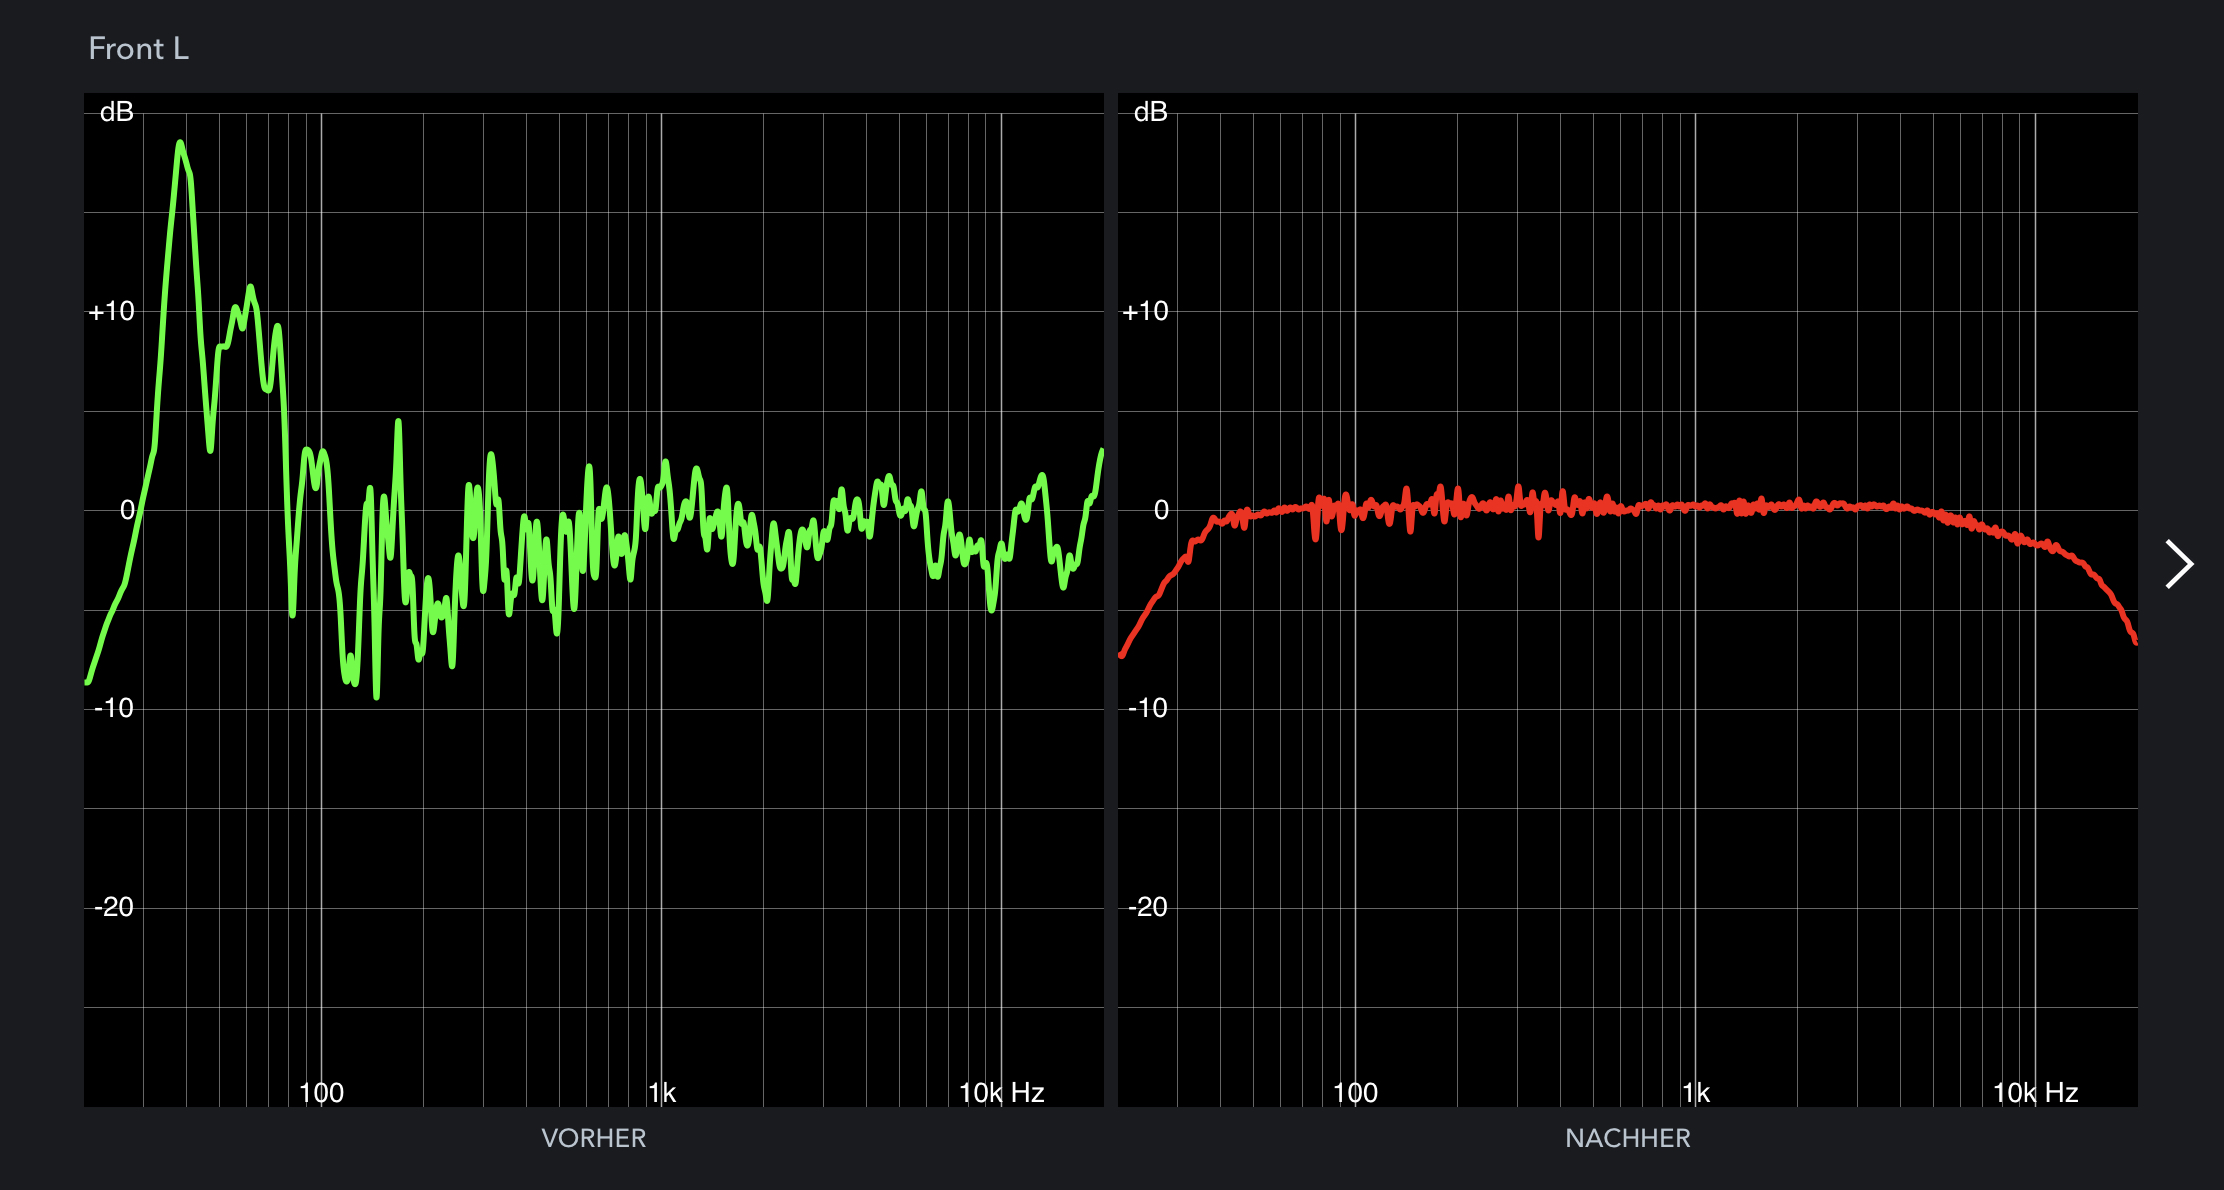Click the 100 frequency label on right graph
Image resolution: width=2224 pixels, height=1190 pixels.
click(x=1355, y=1093)
